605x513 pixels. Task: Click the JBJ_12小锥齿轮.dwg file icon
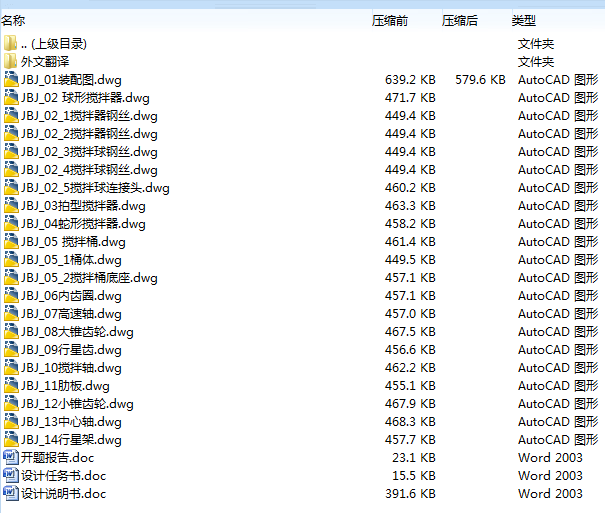[x=11, y=403]
